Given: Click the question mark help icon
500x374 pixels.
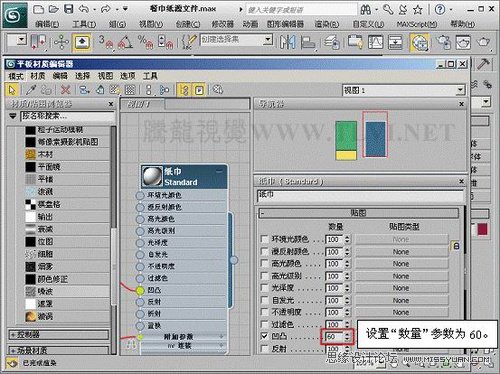Looking at the screenshot, I should 440,9.
